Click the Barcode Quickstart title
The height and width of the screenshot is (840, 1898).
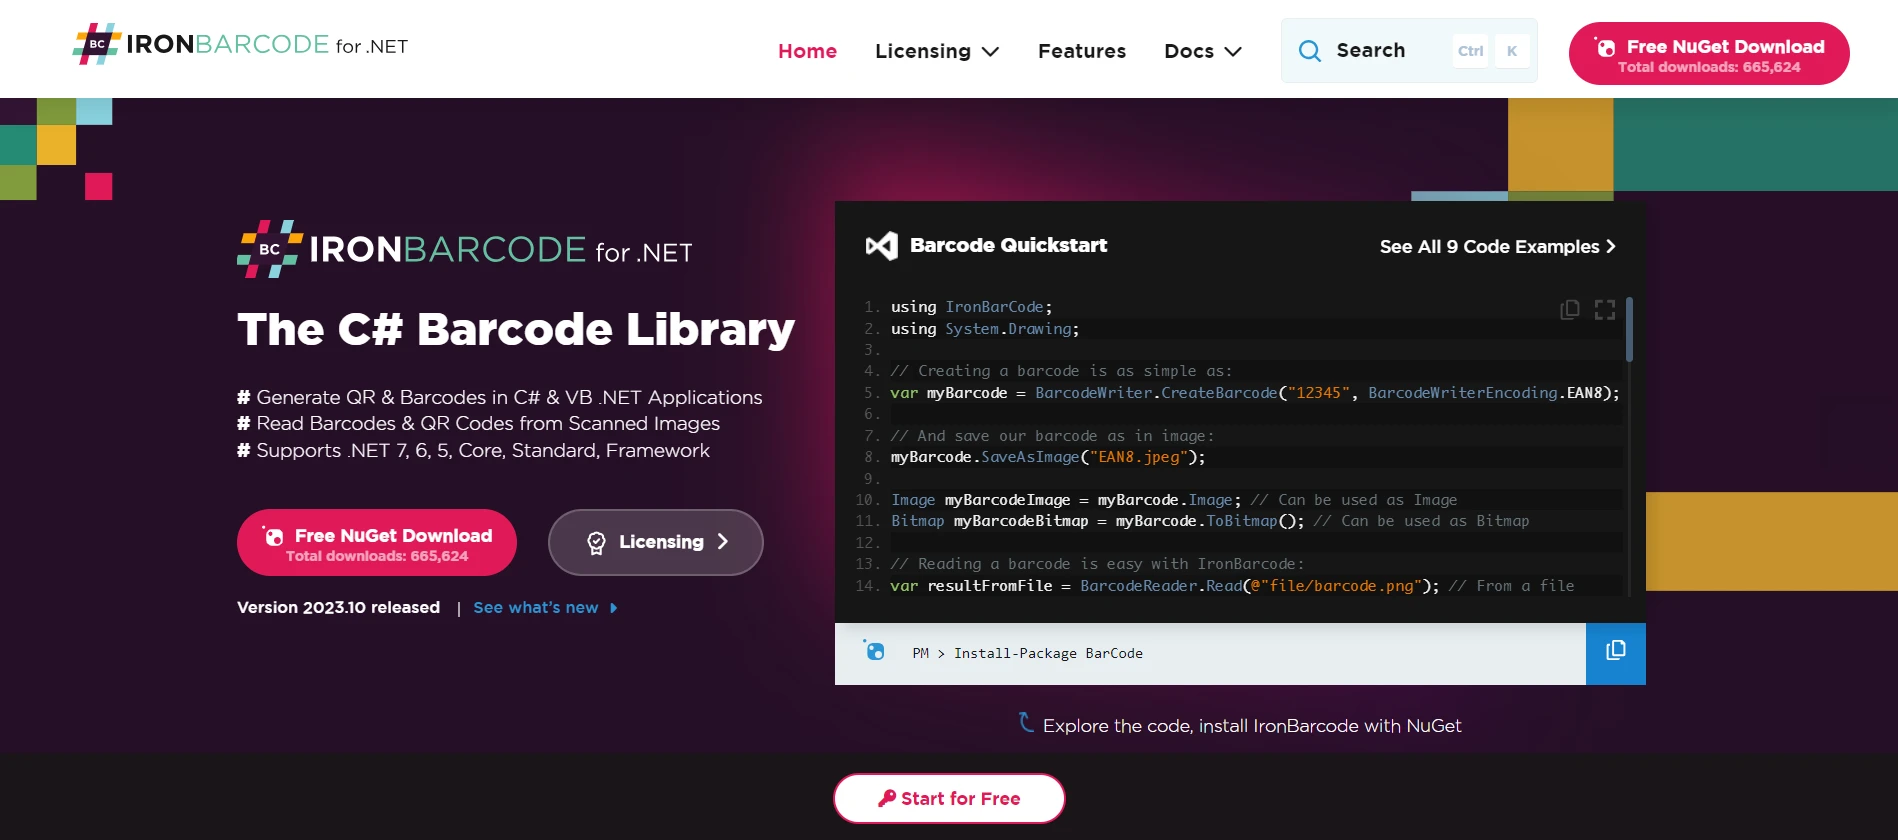tap(1008, 245)
